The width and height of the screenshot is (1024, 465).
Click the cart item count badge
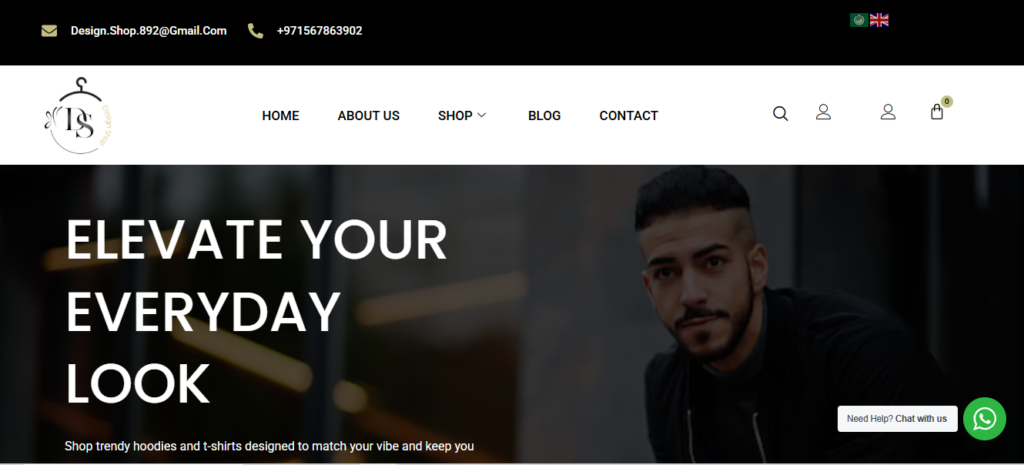point(947,101)
